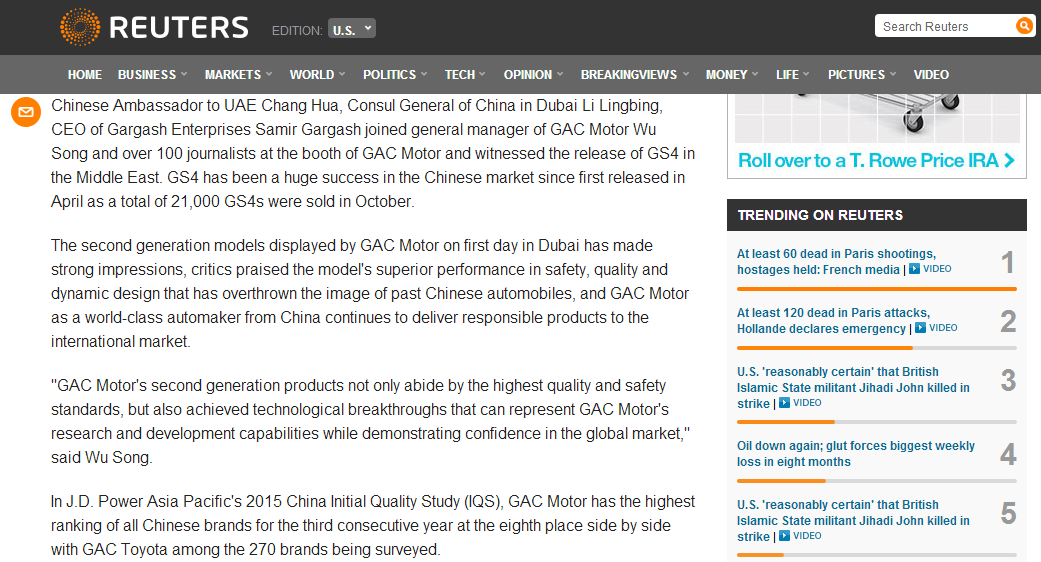
Task: Open the Money section
Action: 726,75
